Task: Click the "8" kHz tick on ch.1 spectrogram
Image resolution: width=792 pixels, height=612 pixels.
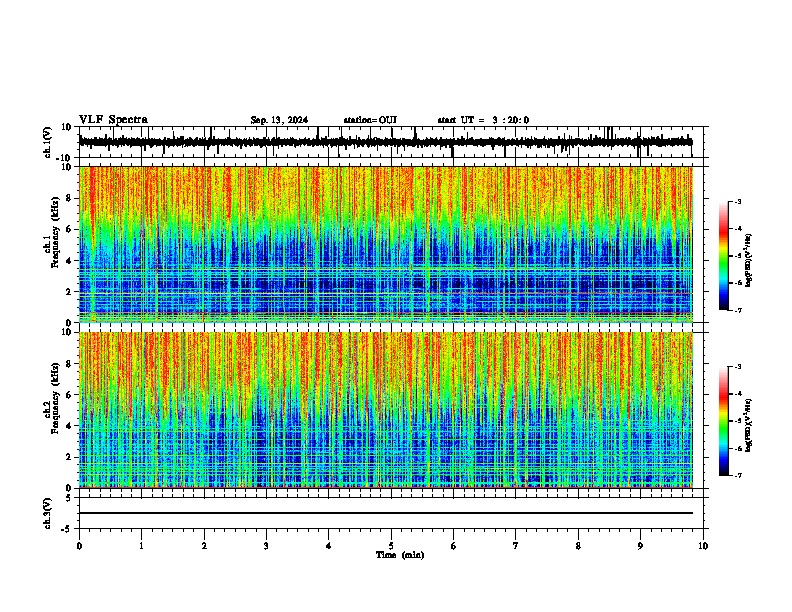Action: [x=69, y=198]
